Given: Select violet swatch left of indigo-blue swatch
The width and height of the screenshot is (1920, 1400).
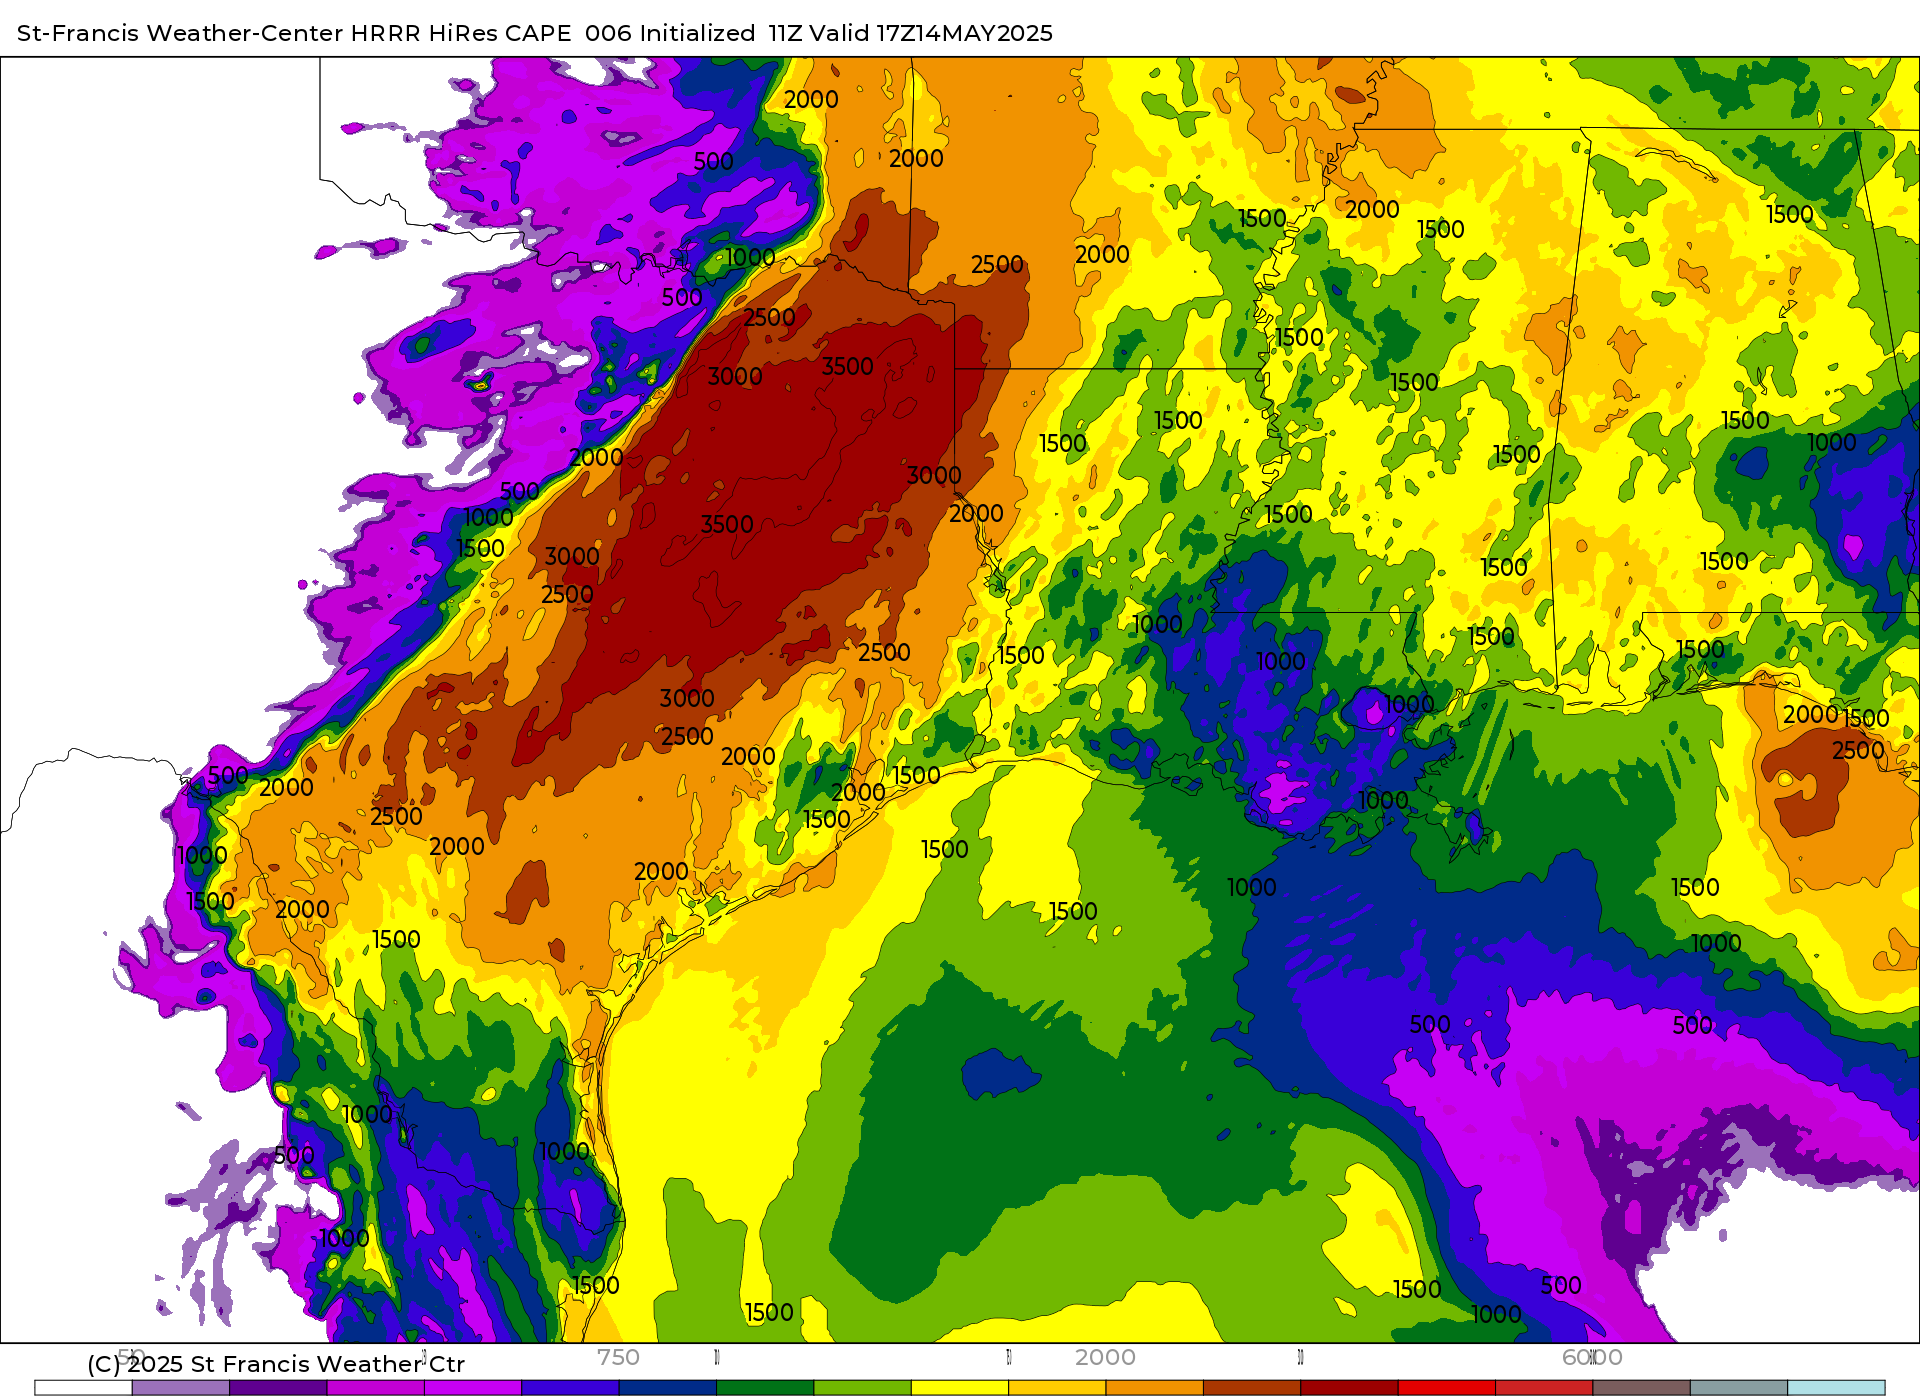Looking at the screenshot, I should point(473,1388).
